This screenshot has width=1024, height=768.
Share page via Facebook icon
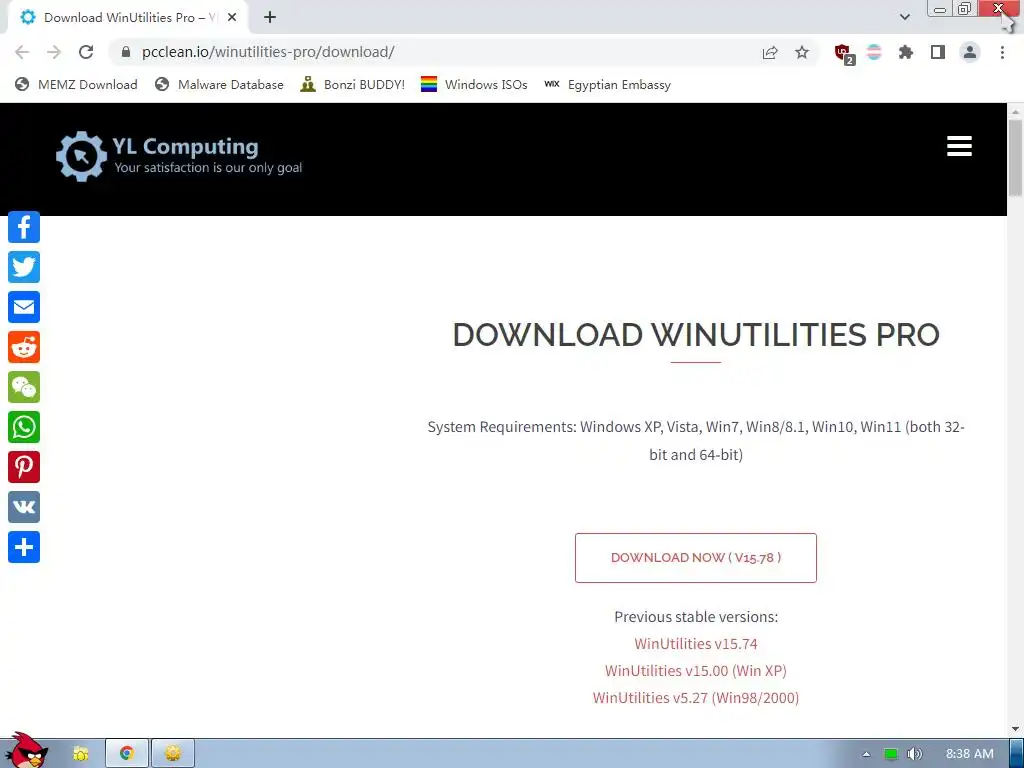pos(24,227)
